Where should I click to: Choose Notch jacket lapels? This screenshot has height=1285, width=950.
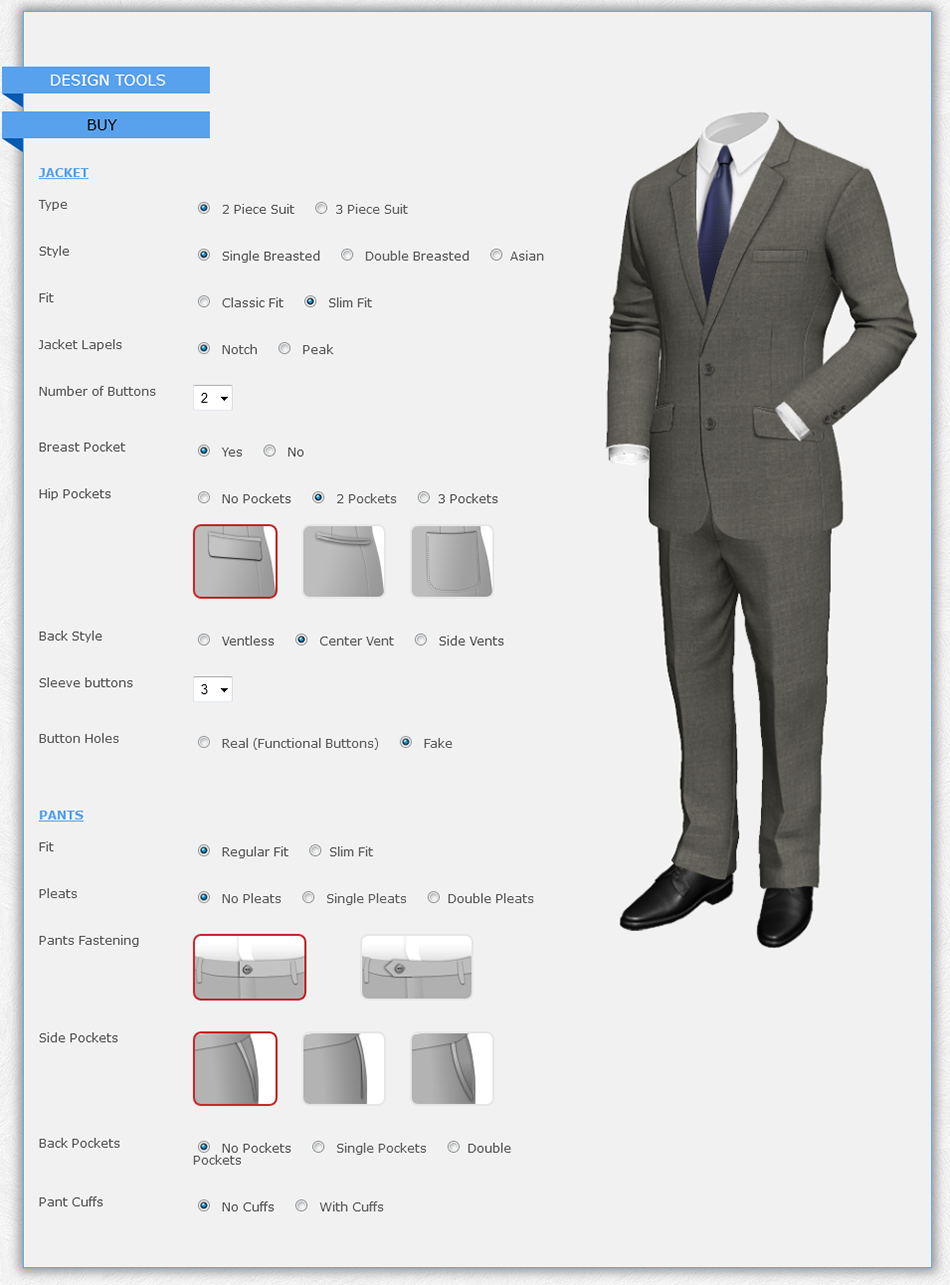pos(204,348)
